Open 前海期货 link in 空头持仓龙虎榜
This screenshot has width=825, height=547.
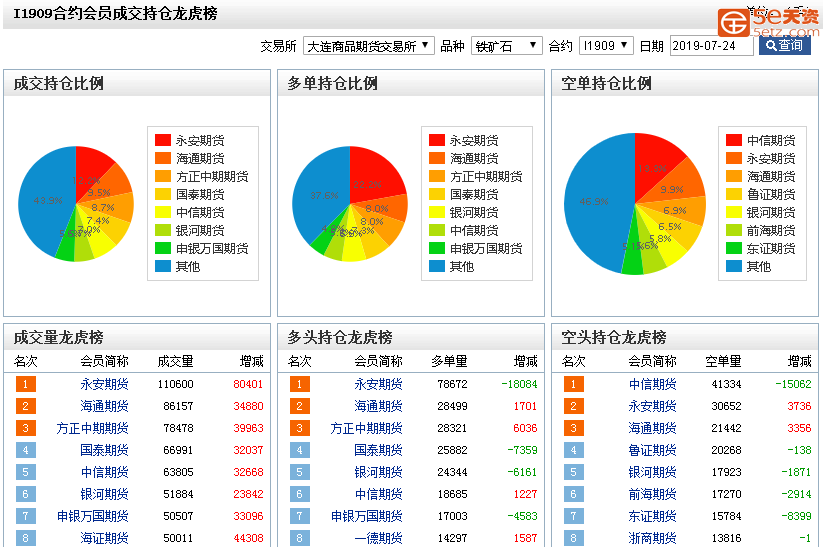pos(652,494)
